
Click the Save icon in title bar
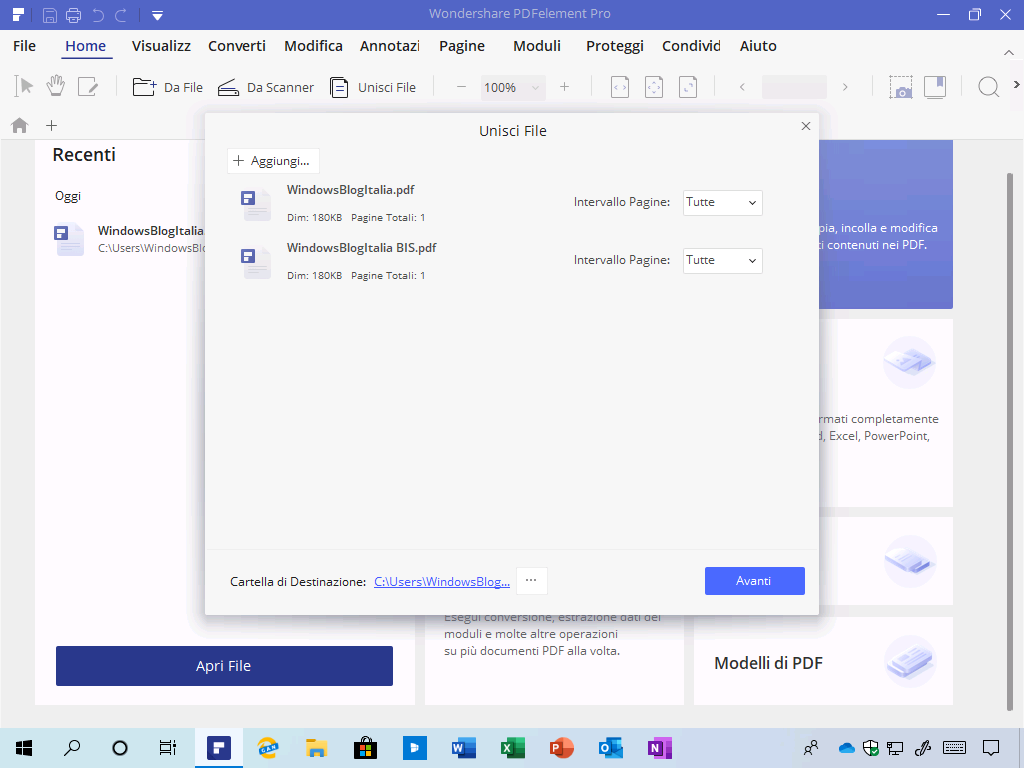coord(50,14)
